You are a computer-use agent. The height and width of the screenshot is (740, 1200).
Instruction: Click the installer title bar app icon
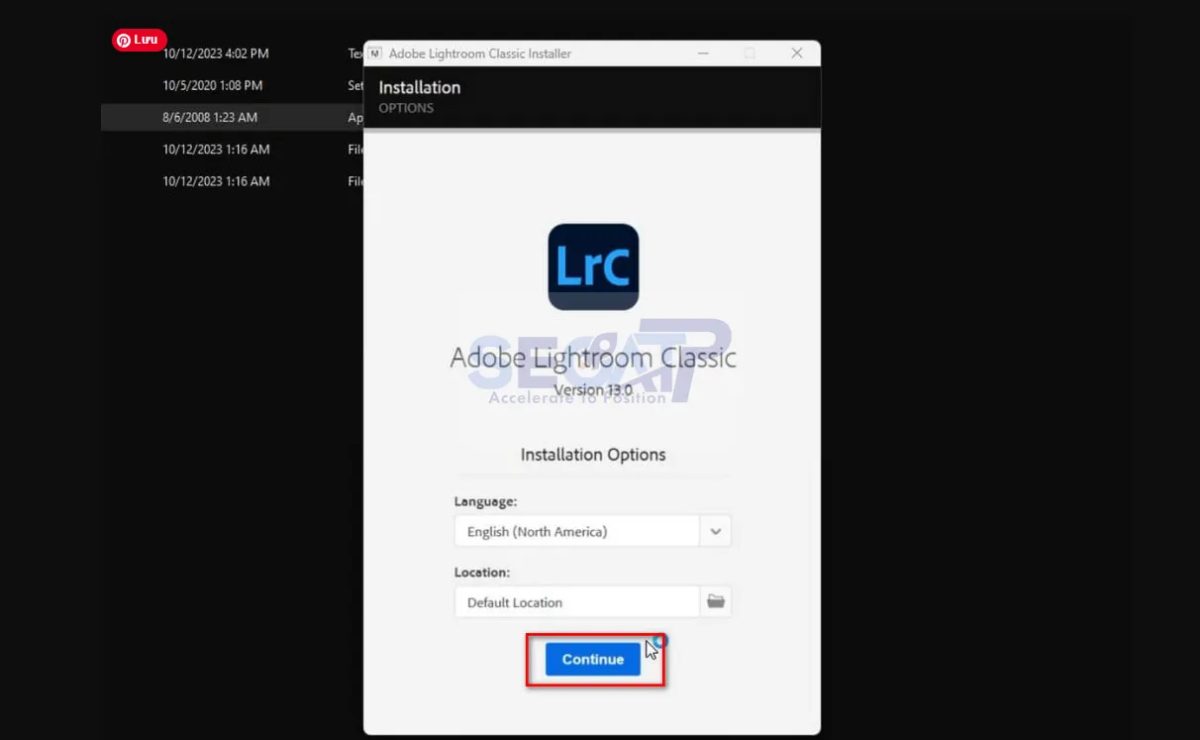375,53
